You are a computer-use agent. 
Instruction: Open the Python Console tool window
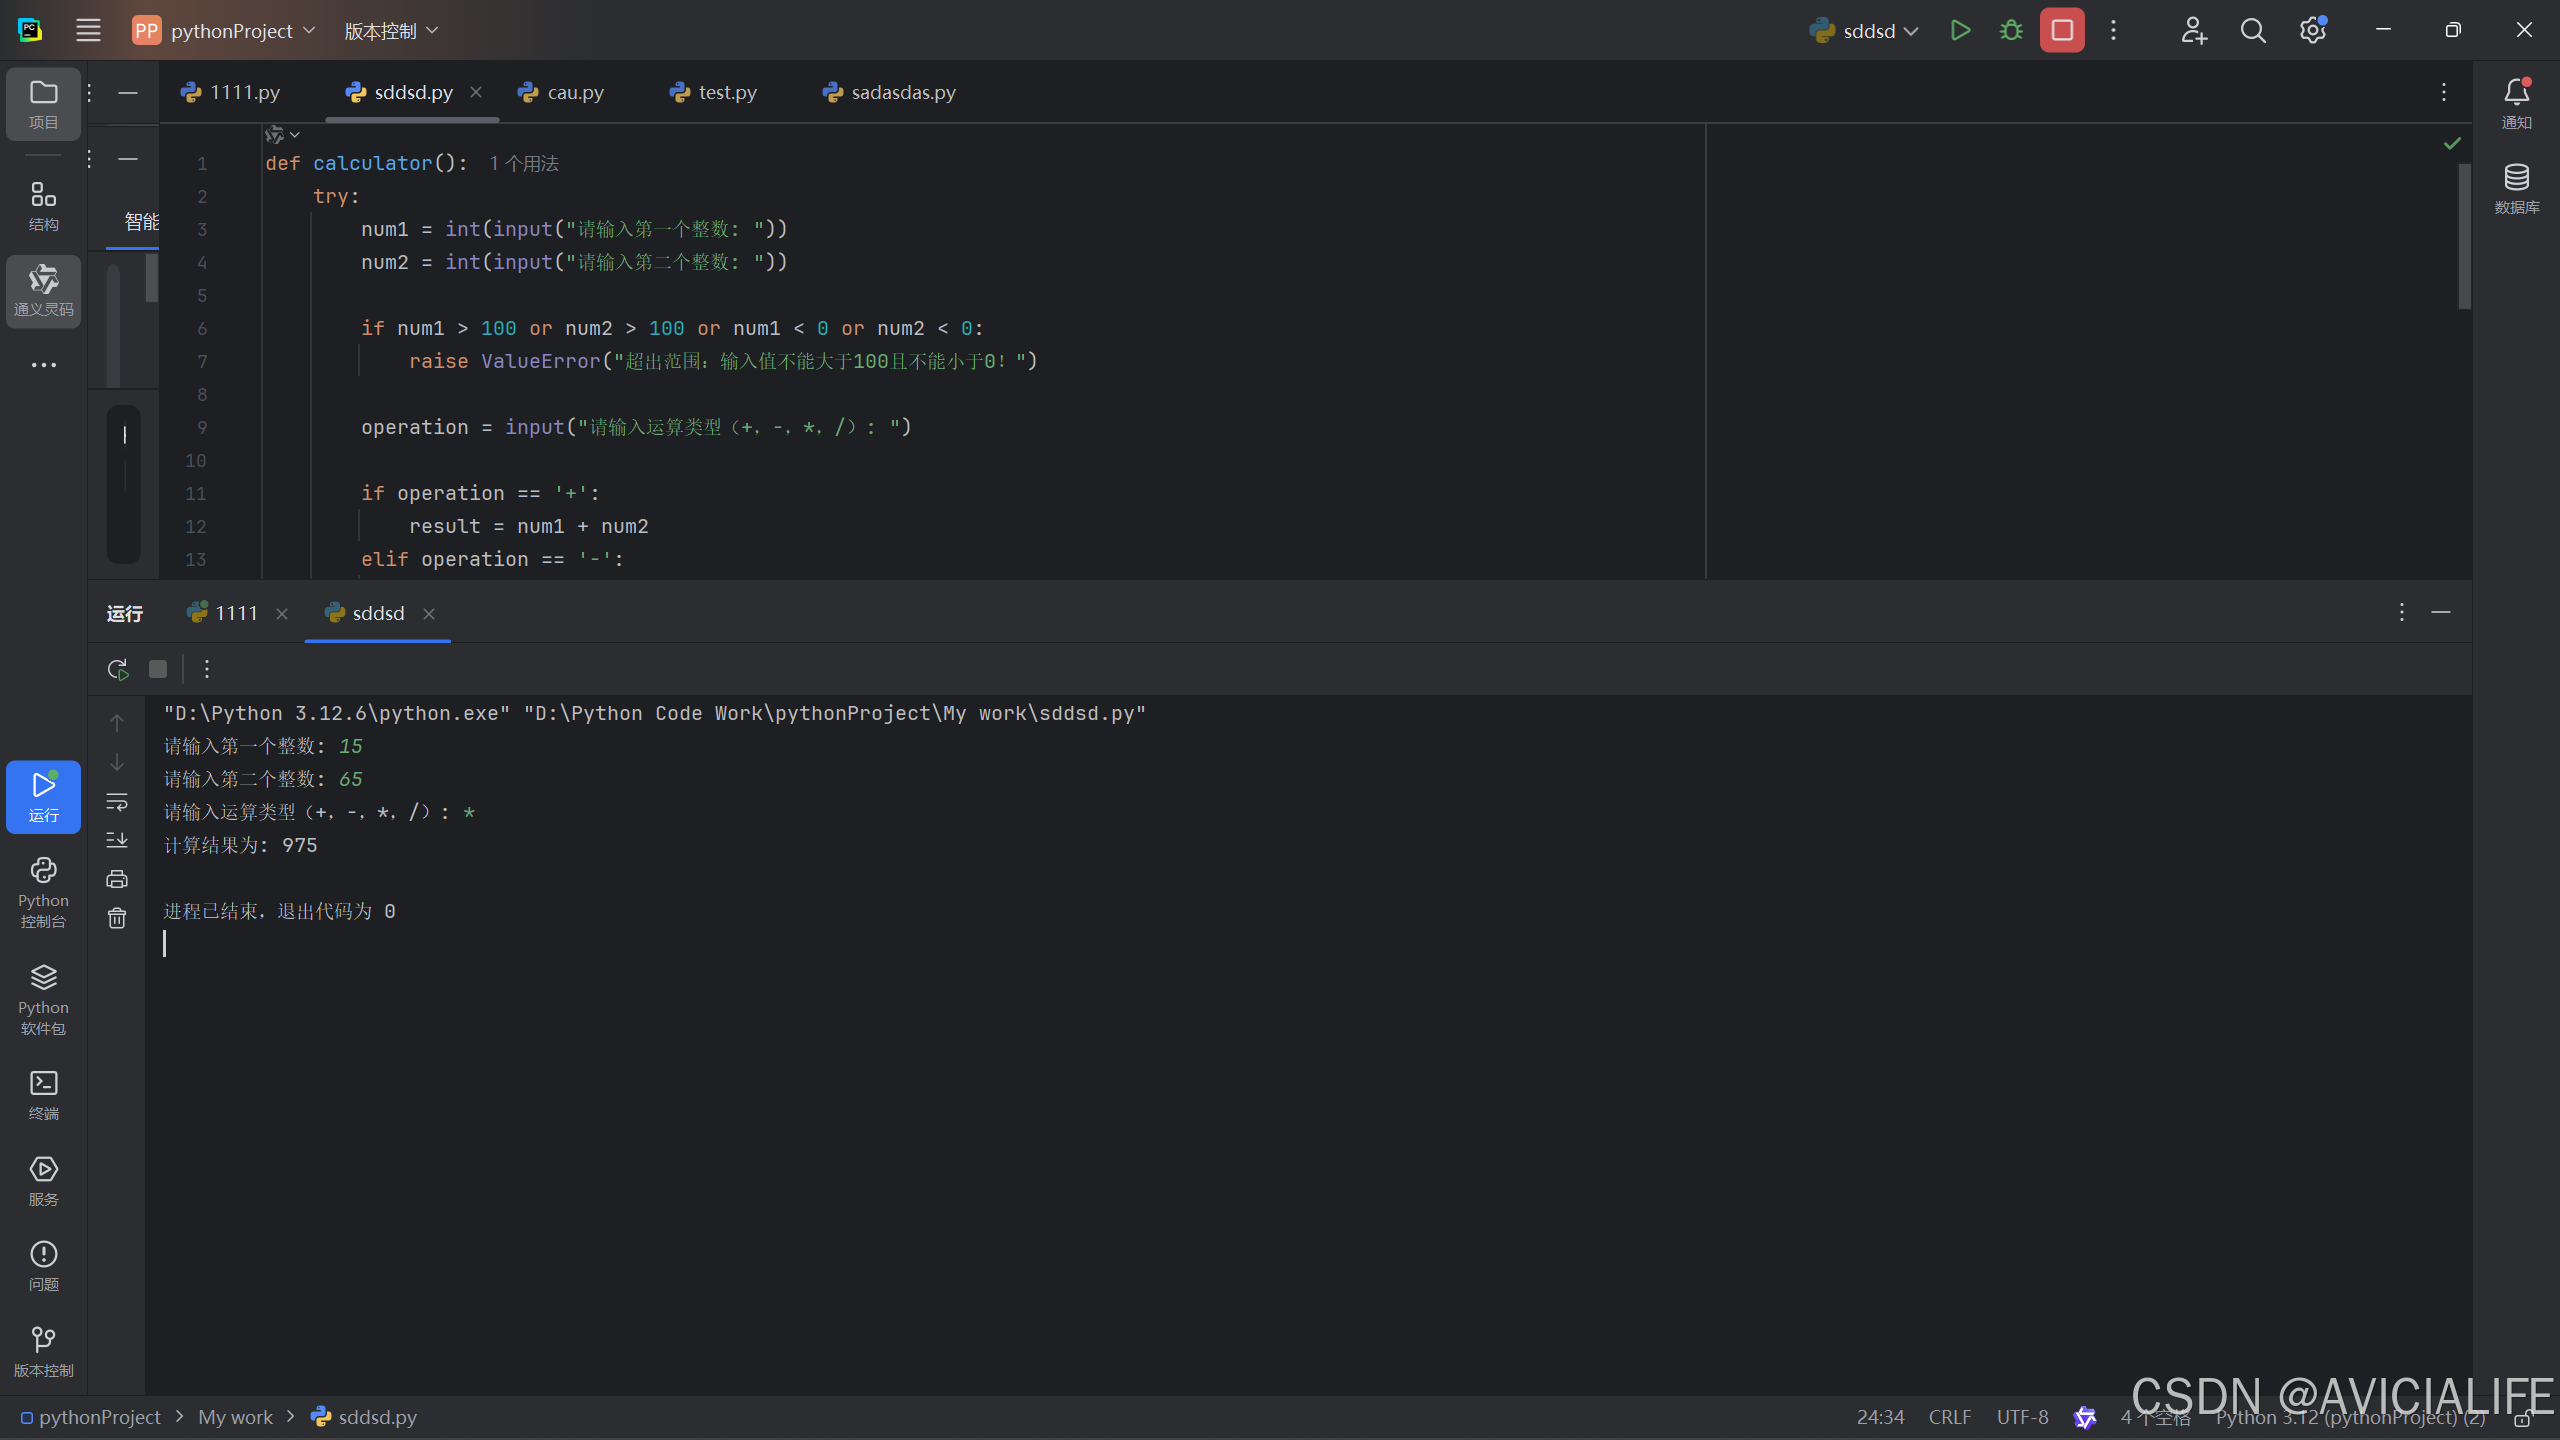43,892
